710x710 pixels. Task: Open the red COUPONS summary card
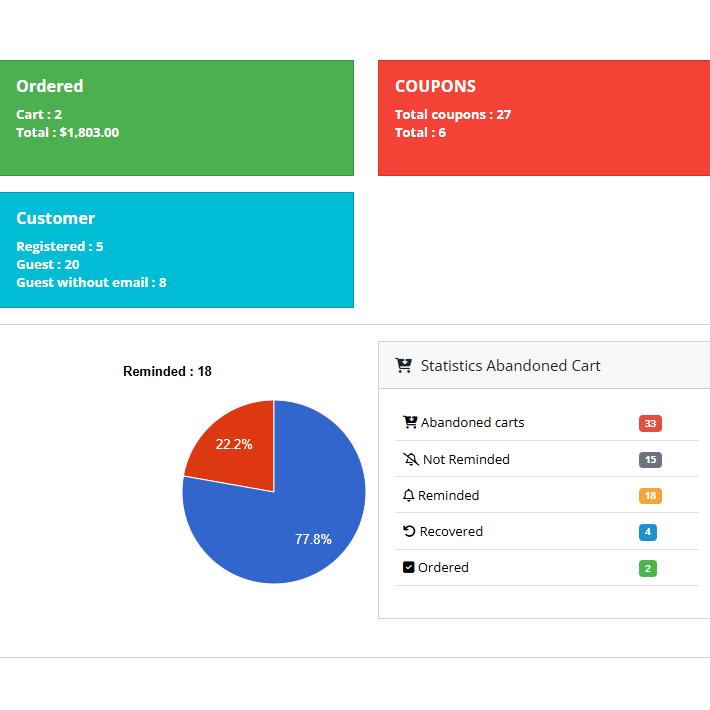[543, 117]
